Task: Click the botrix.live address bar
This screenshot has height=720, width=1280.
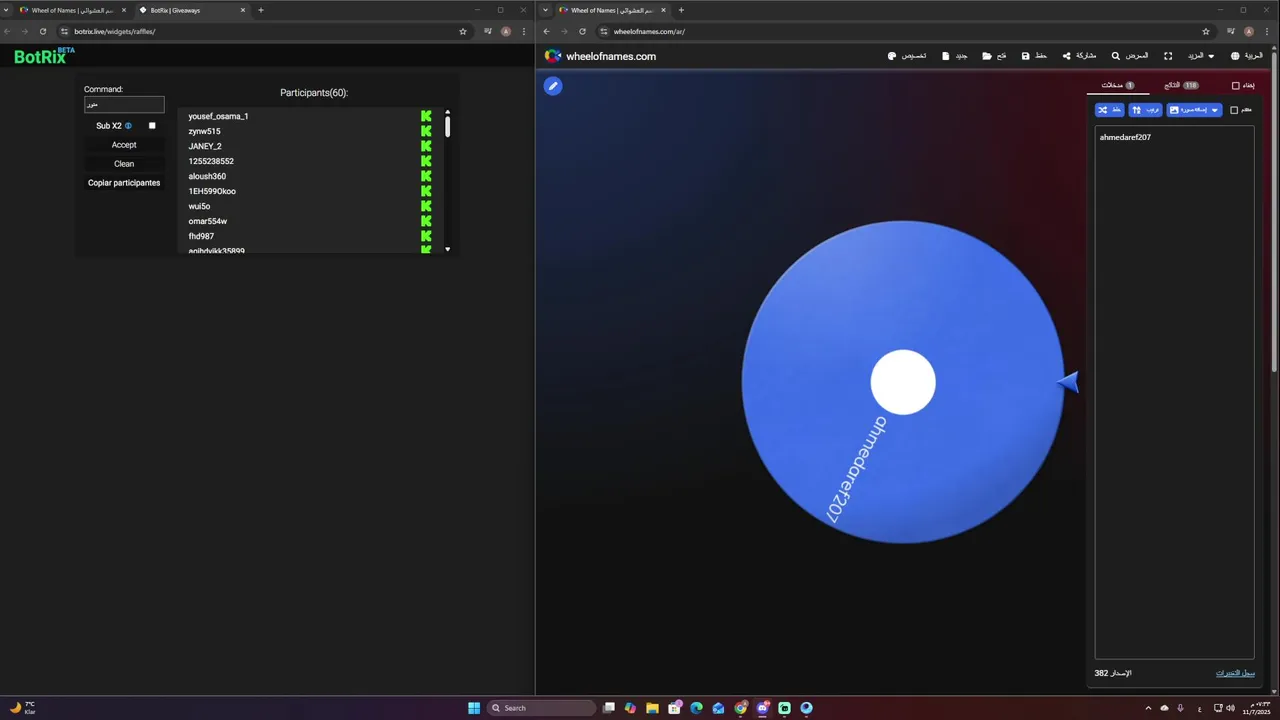Action: coord(264,31)
